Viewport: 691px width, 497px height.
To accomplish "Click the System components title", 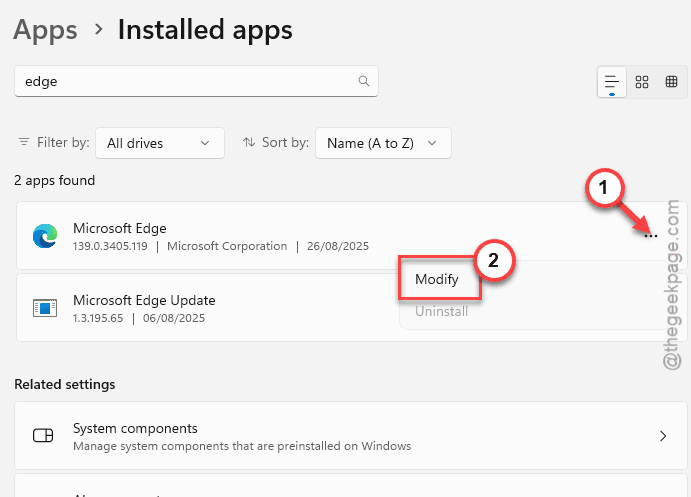I will [x=135, y=428].
